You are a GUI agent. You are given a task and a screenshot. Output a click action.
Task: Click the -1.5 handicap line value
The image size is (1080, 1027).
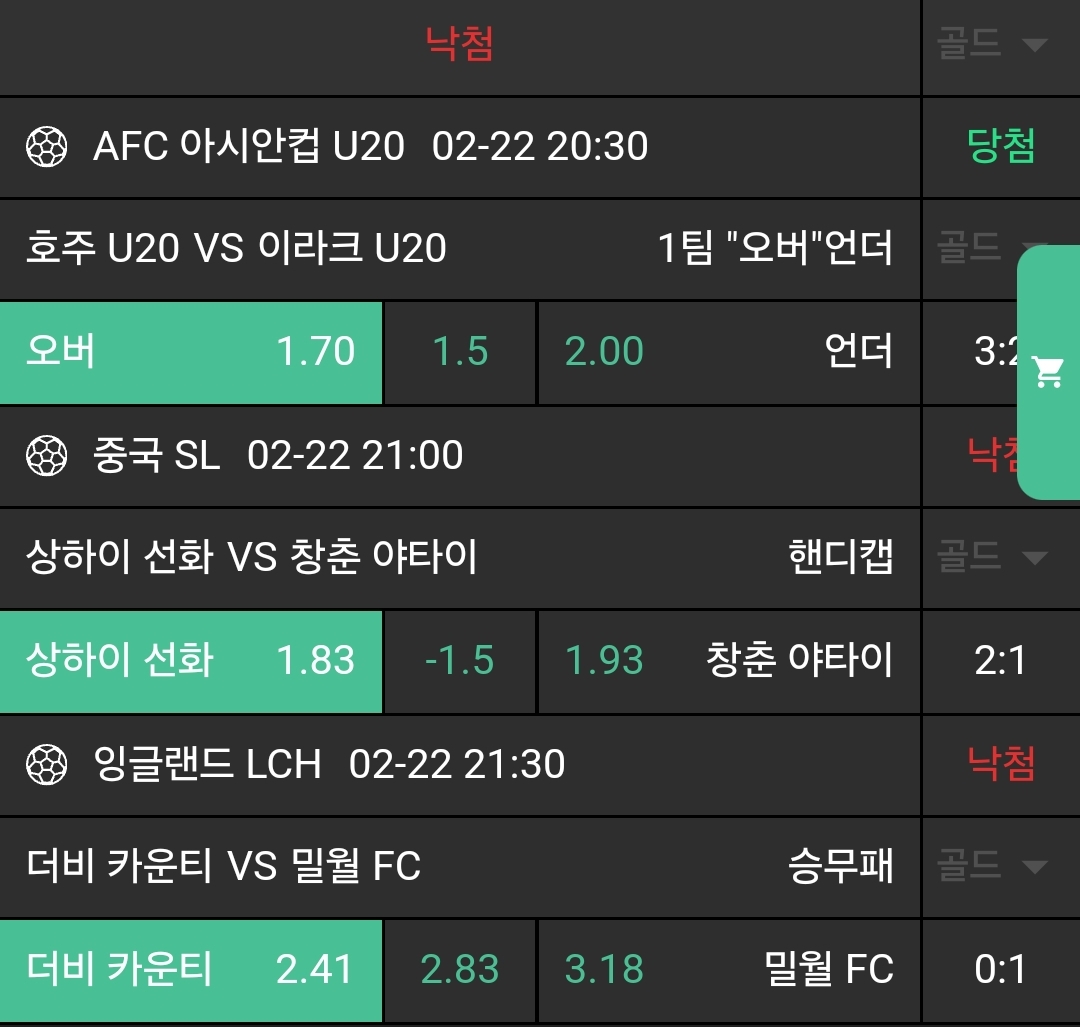(460, 661)
